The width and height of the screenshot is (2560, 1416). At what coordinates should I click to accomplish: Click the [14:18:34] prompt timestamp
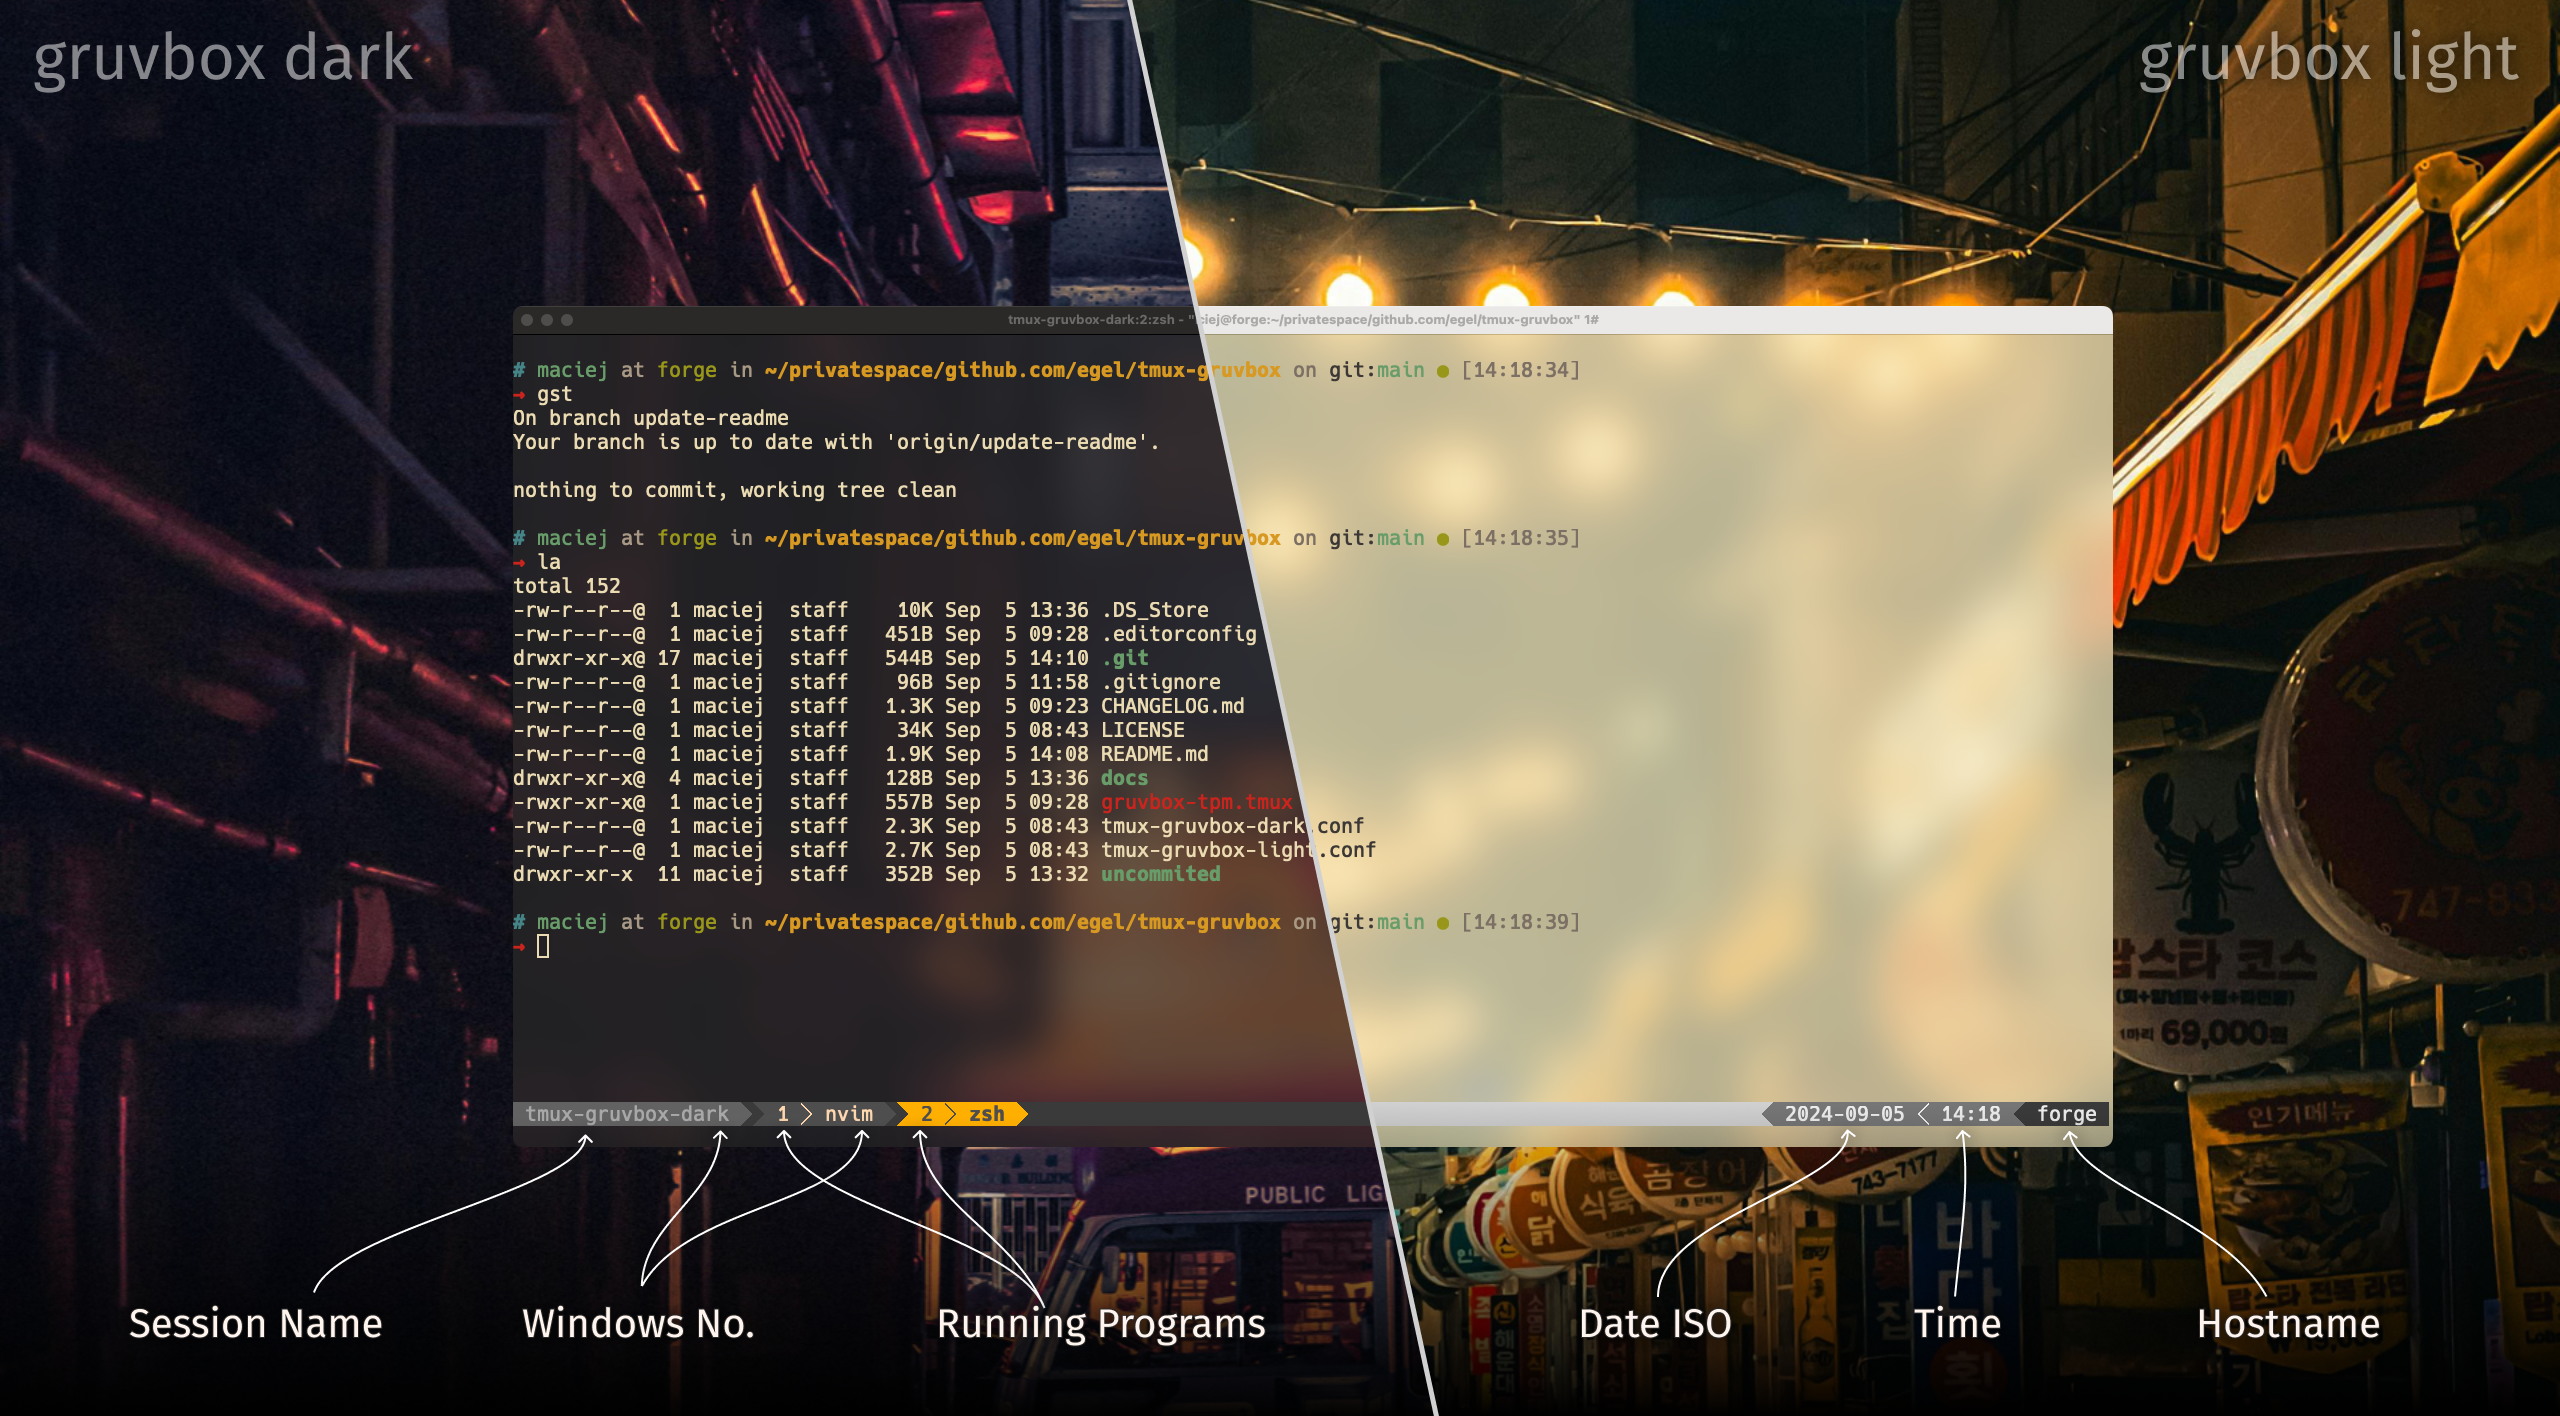(1521, 370)
